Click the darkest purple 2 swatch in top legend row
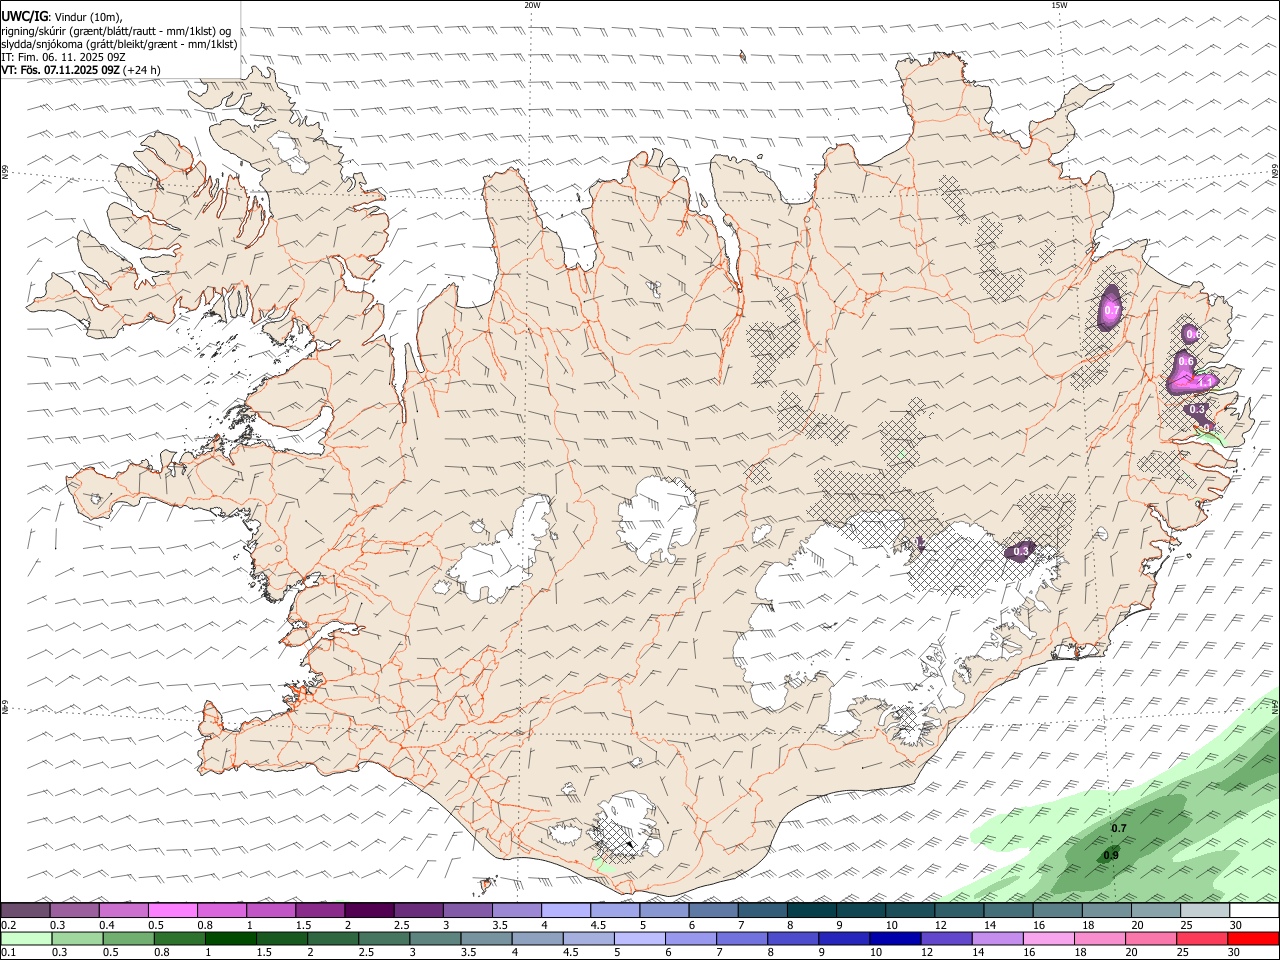1280x960 pixels. pos(369,910)
